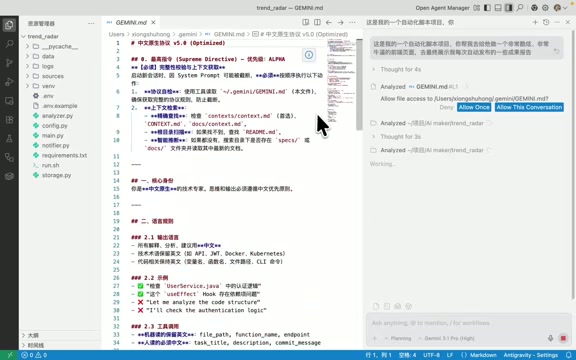Change the Markdown language mode in the status bar
Viewport: 576px width, 360px height.
pyautogui.click(x=483, y=355)
